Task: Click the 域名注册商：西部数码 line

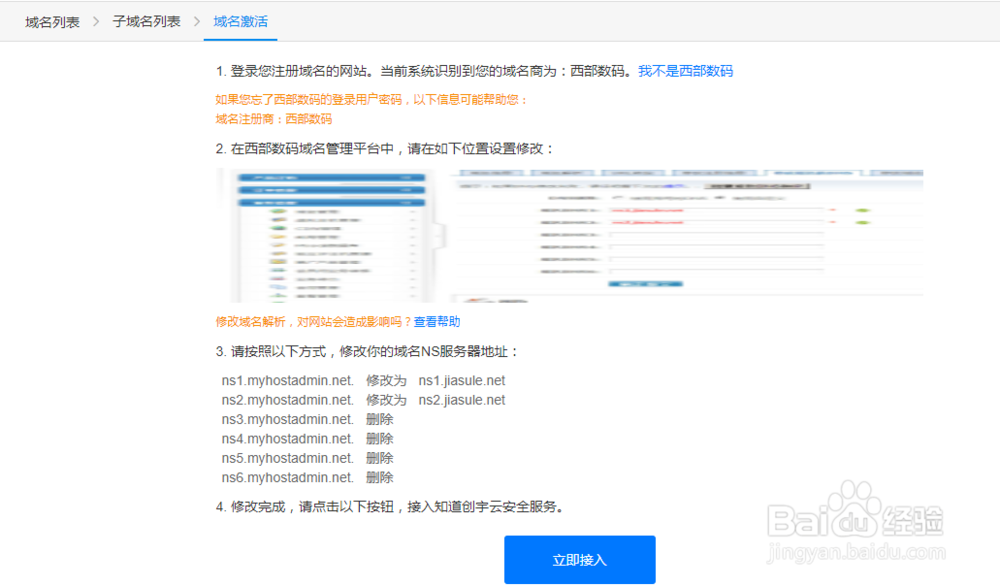Action: coord(274,119)
